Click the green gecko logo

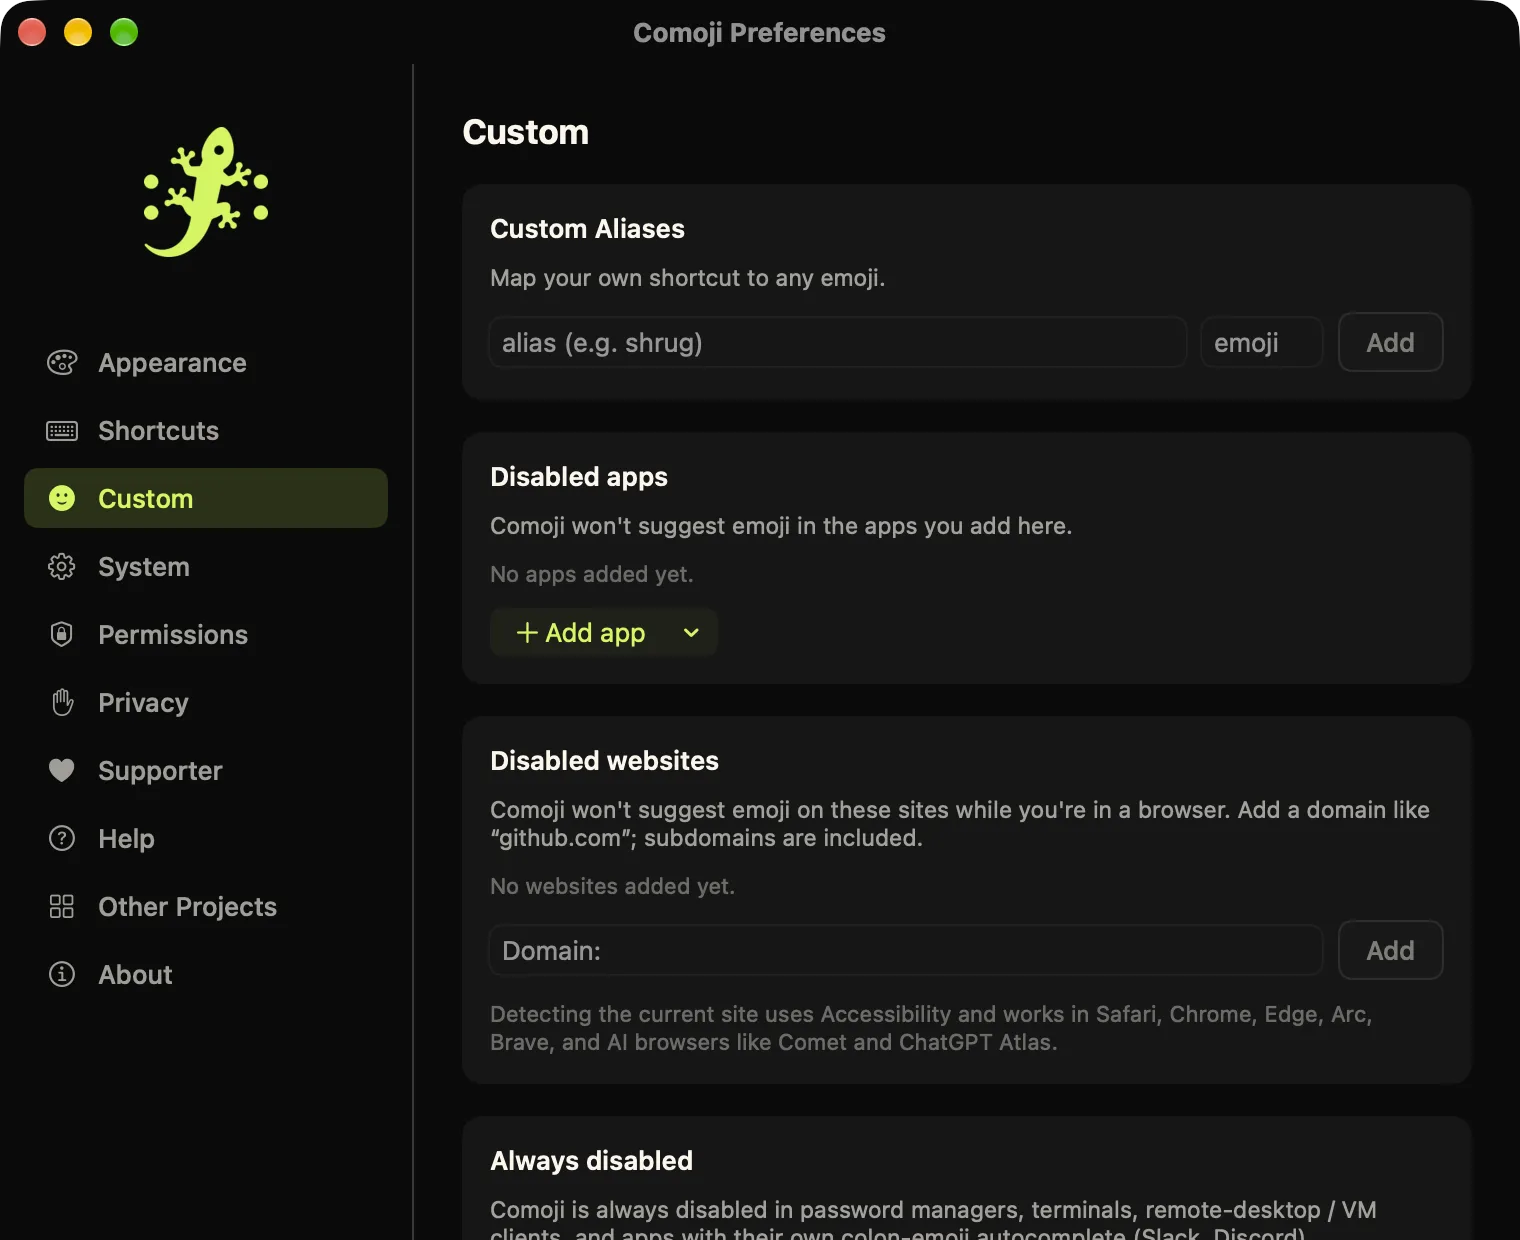point(206,191)
